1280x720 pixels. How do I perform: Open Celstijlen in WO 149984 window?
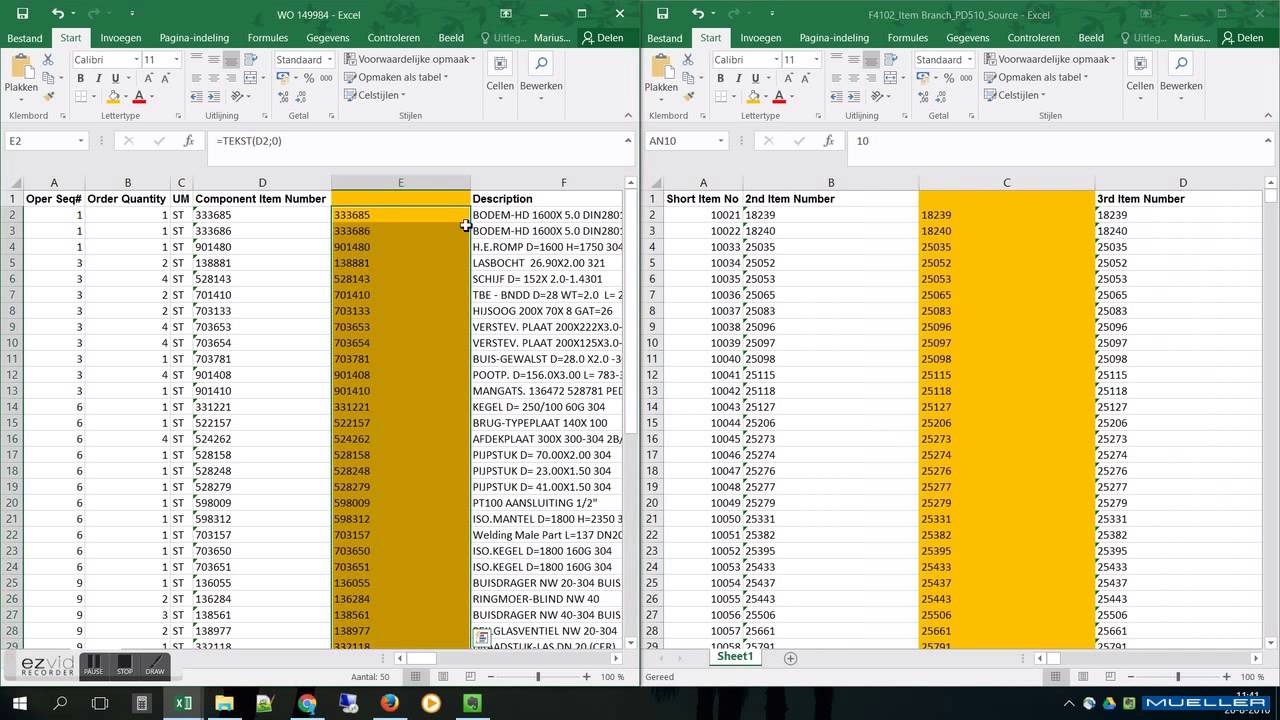374,95
